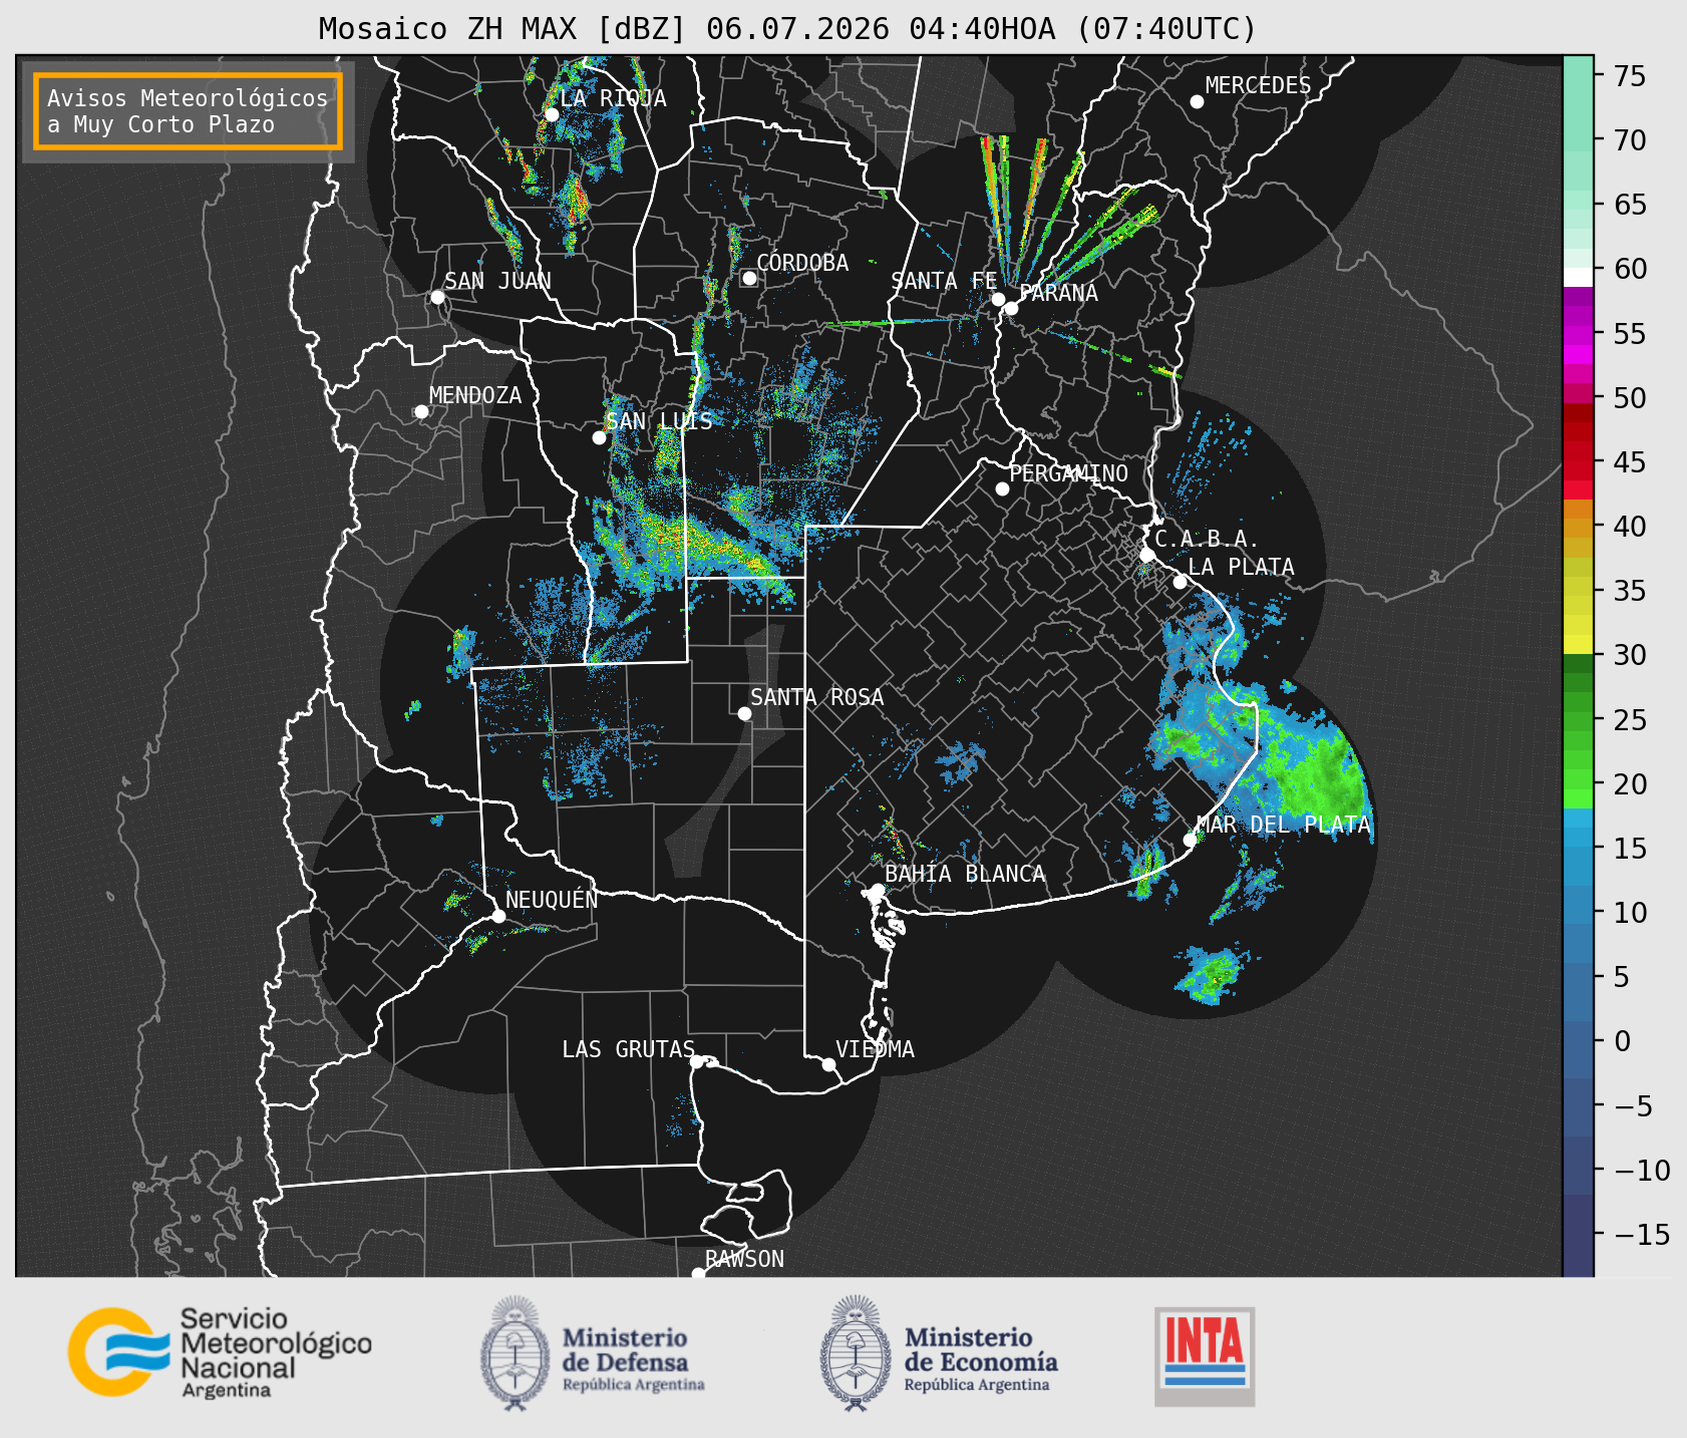The width and height of the screenshot is (1687, 1438).
Task: Click the Avisos Meteorológicos a Muy Corto Plazo box
Action: 188,111
